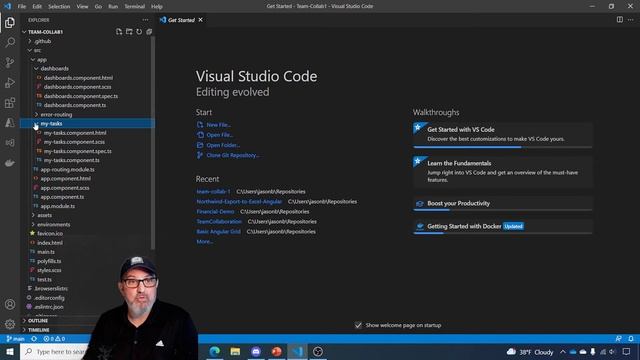
Task: Collapse all folders in Explorer
Action: [149, 31]
